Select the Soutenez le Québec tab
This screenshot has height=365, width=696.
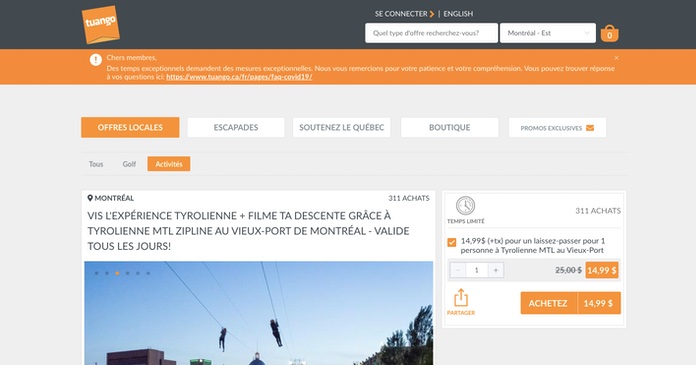[x=341, y=127]
